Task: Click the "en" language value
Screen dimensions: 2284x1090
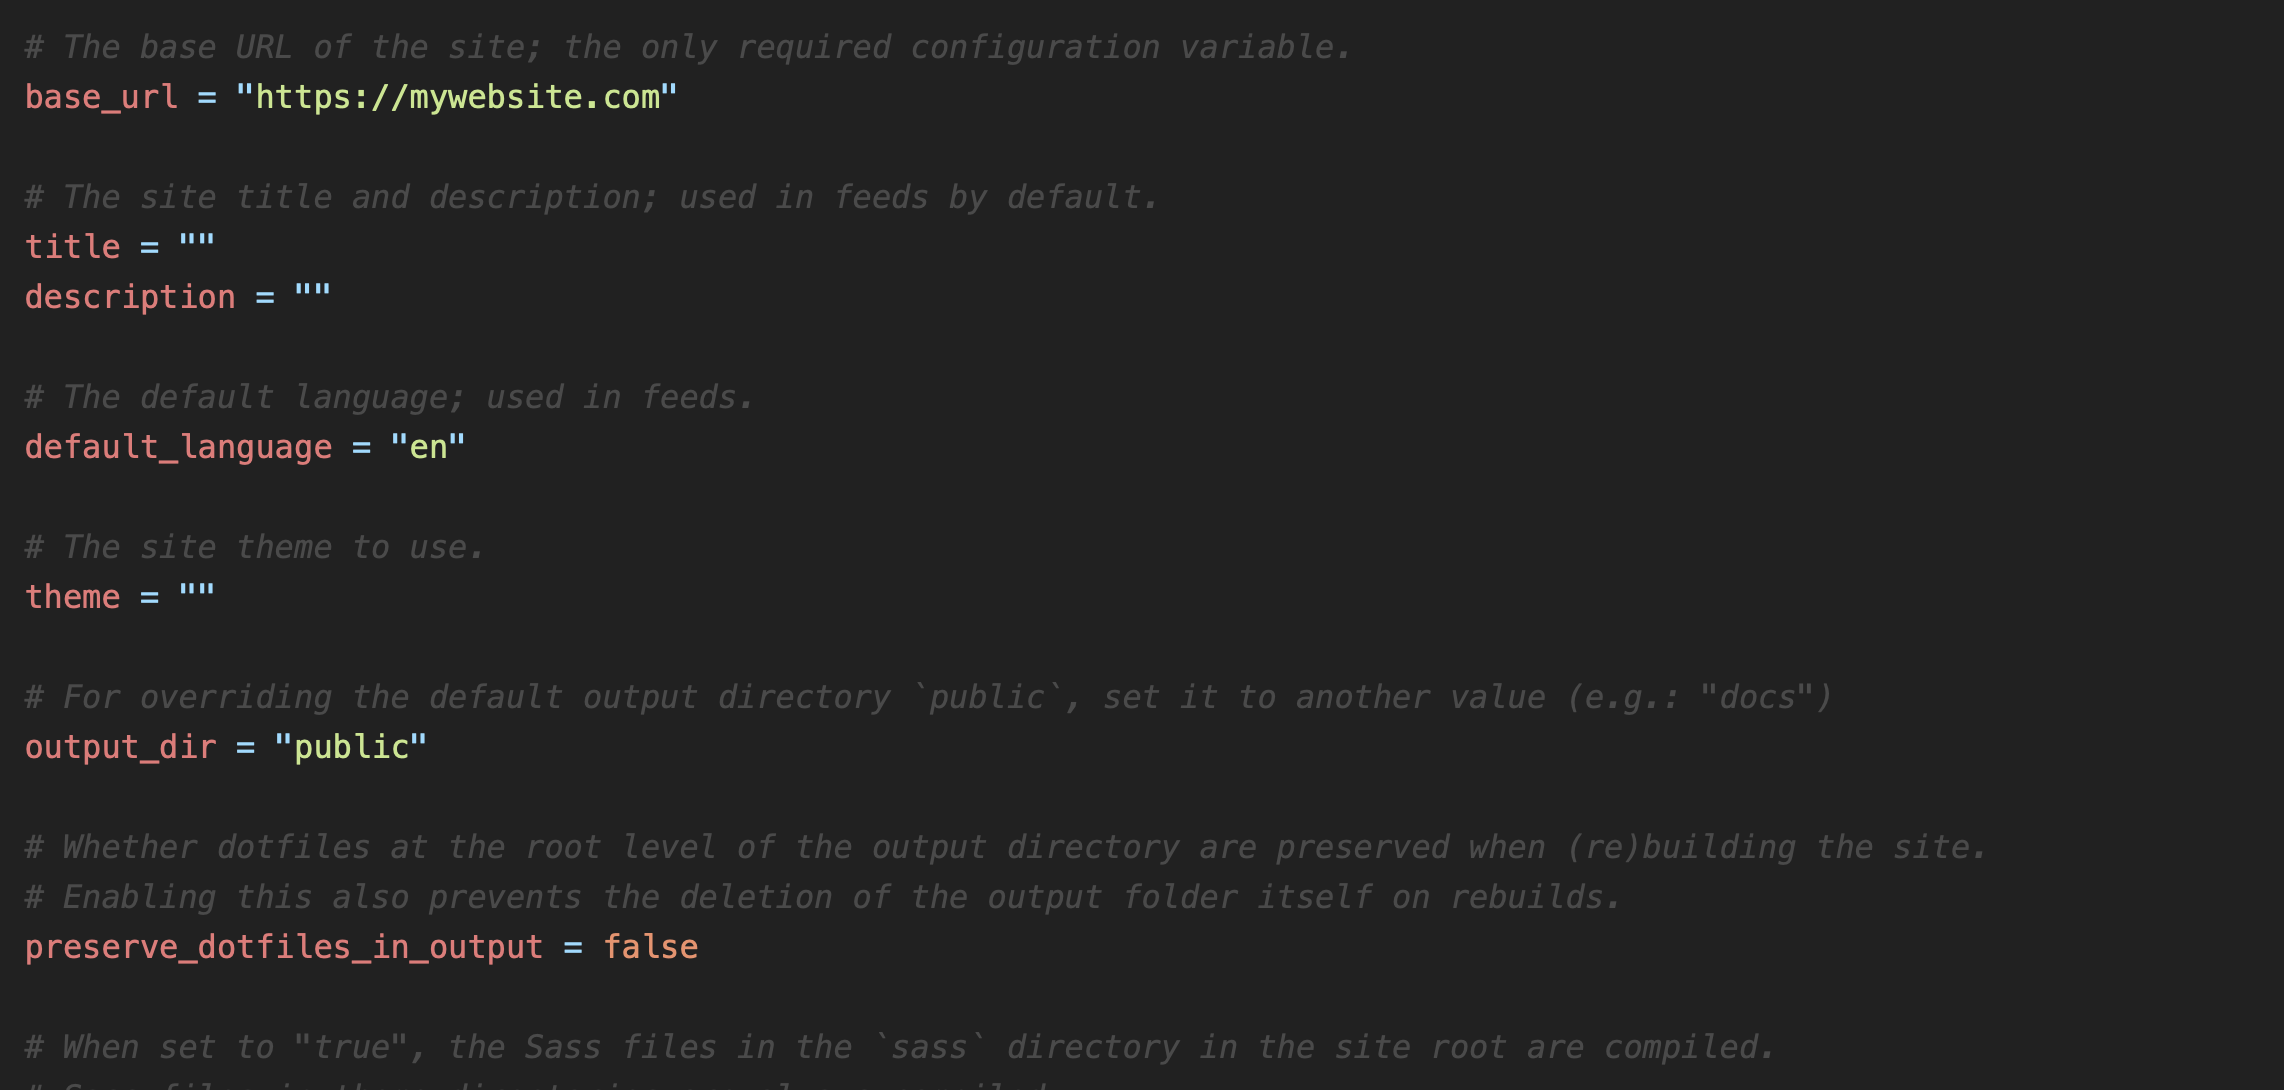Action: point(428,447)
